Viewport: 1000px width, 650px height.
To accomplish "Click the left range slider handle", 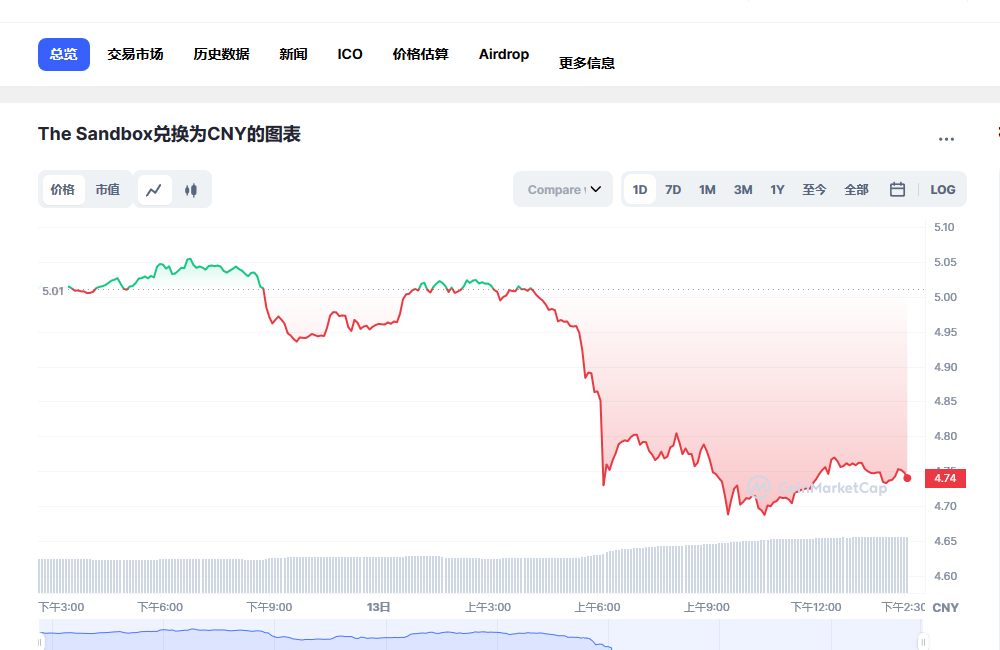I will tap(41, 642).
